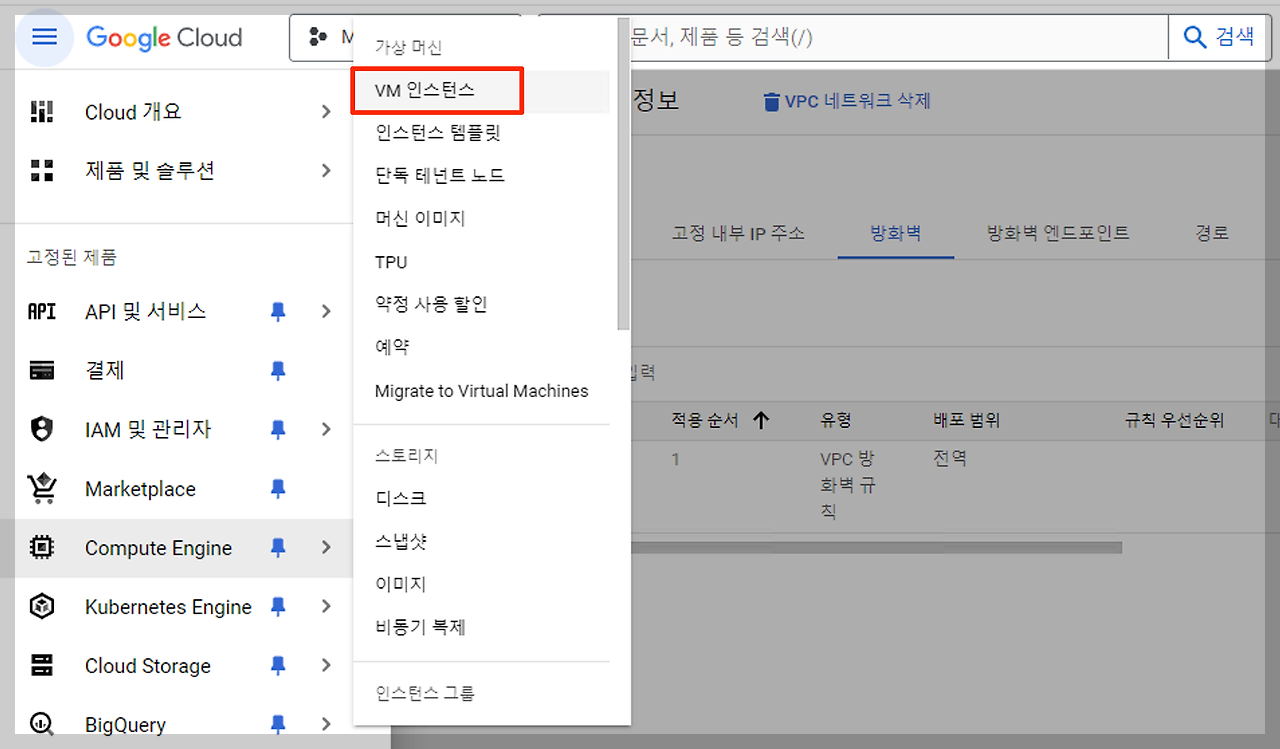Unpin BigQuery pin
This screenshot has width=1280, height=749.
point(278,724)
